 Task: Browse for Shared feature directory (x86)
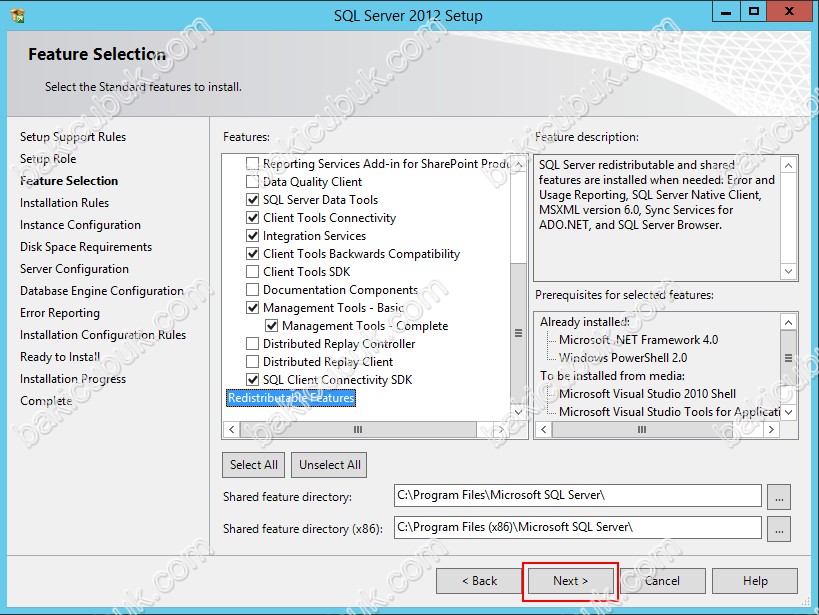coord(779,529)
